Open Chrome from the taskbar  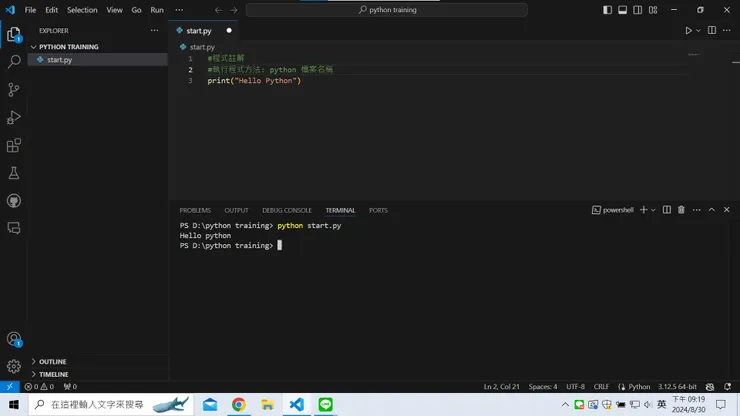click(239, 405)
